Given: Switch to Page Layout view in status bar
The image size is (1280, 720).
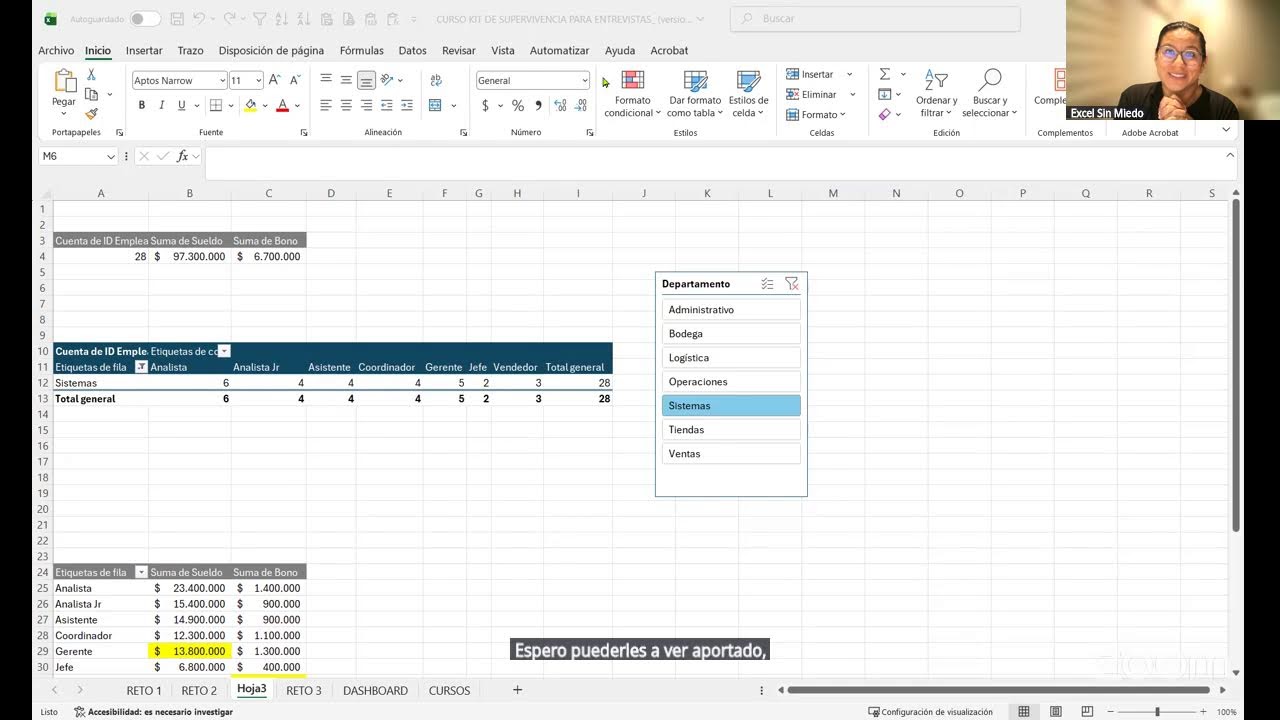Looking at the screenshot, I should click(1055, 712).
